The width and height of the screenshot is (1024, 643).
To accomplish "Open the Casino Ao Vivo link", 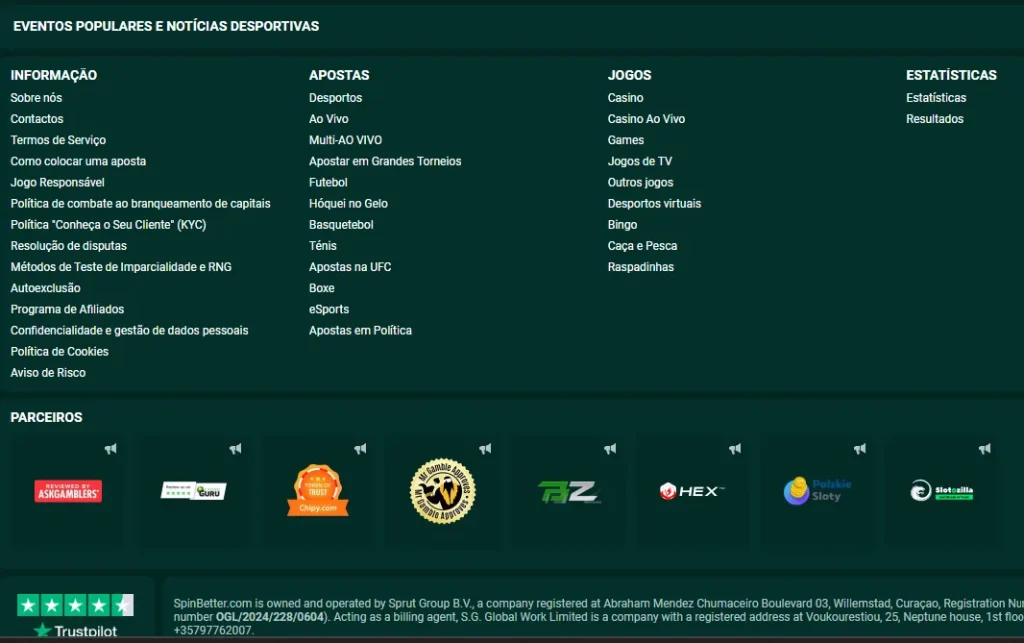I will (647, 119).
